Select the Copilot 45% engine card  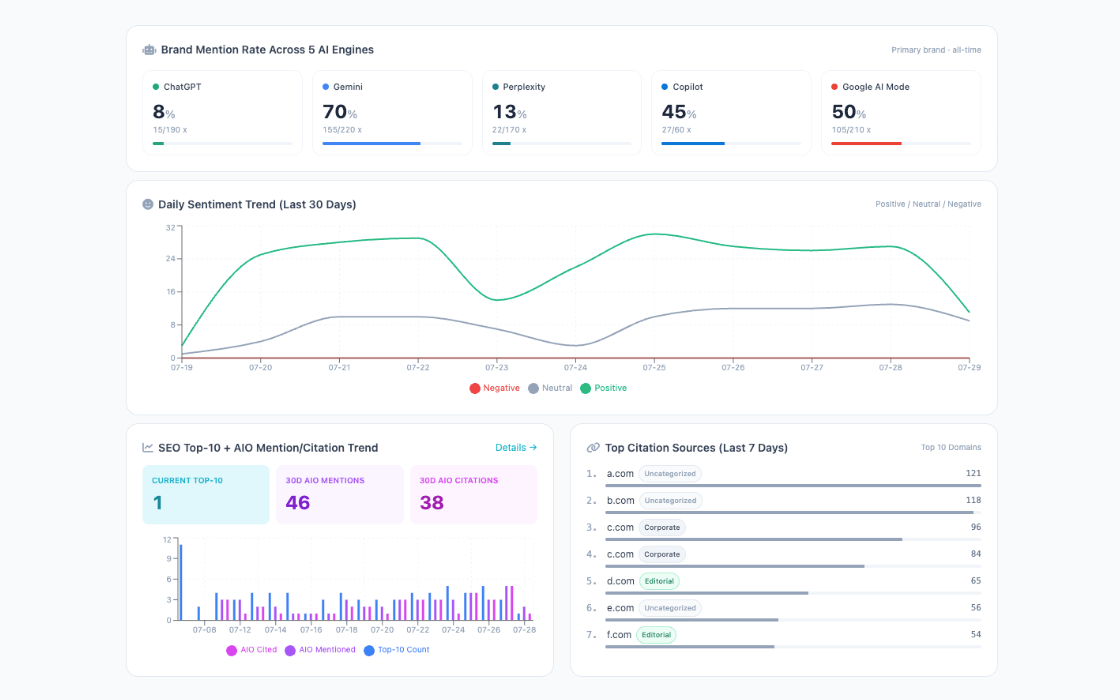731,113
